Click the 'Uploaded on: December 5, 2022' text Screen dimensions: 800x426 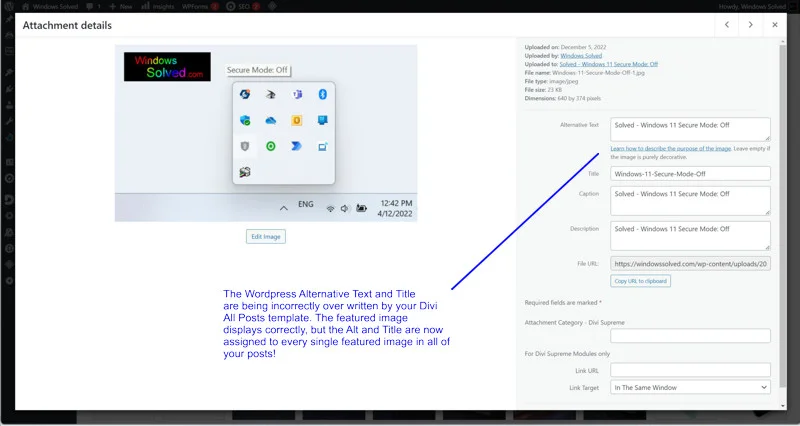[x=565, y=47]
